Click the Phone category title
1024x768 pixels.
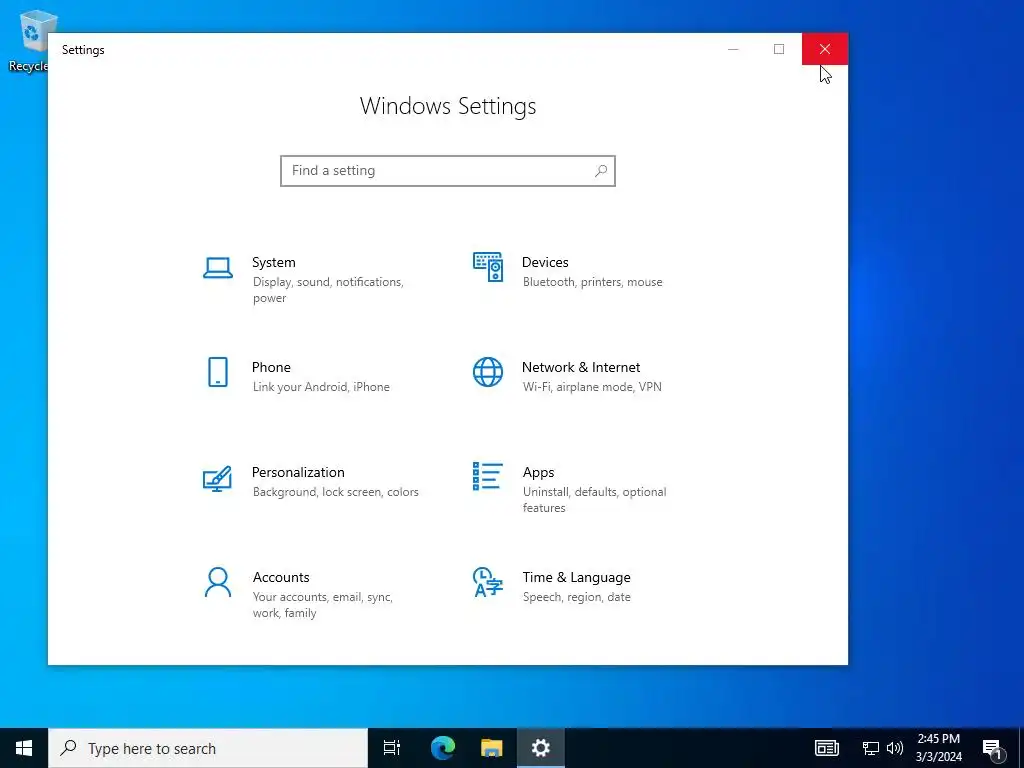(271, 368)
